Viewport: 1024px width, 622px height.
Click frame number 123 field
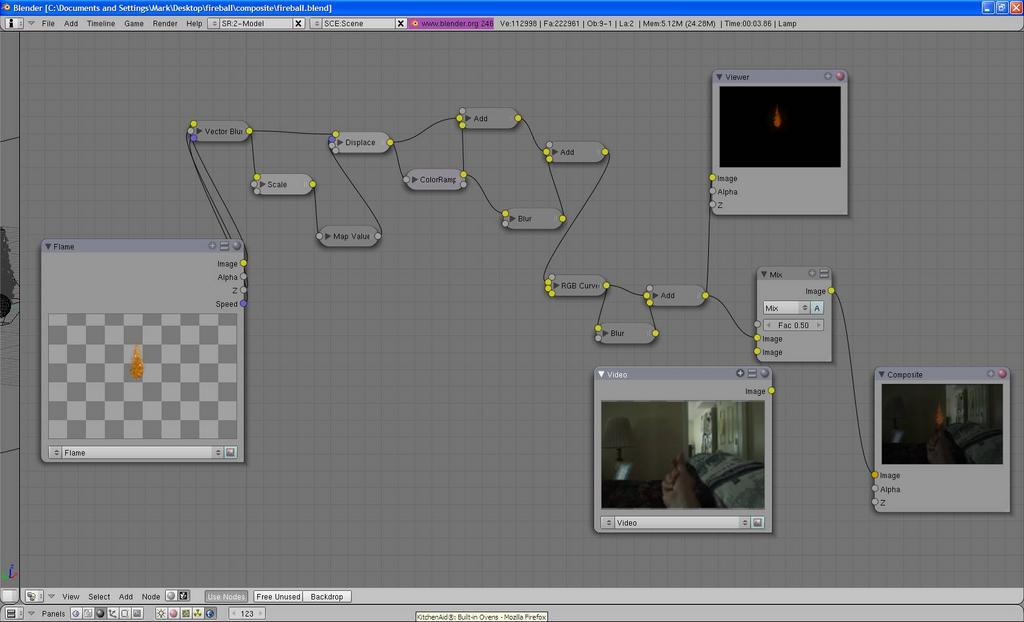[247, 614]
